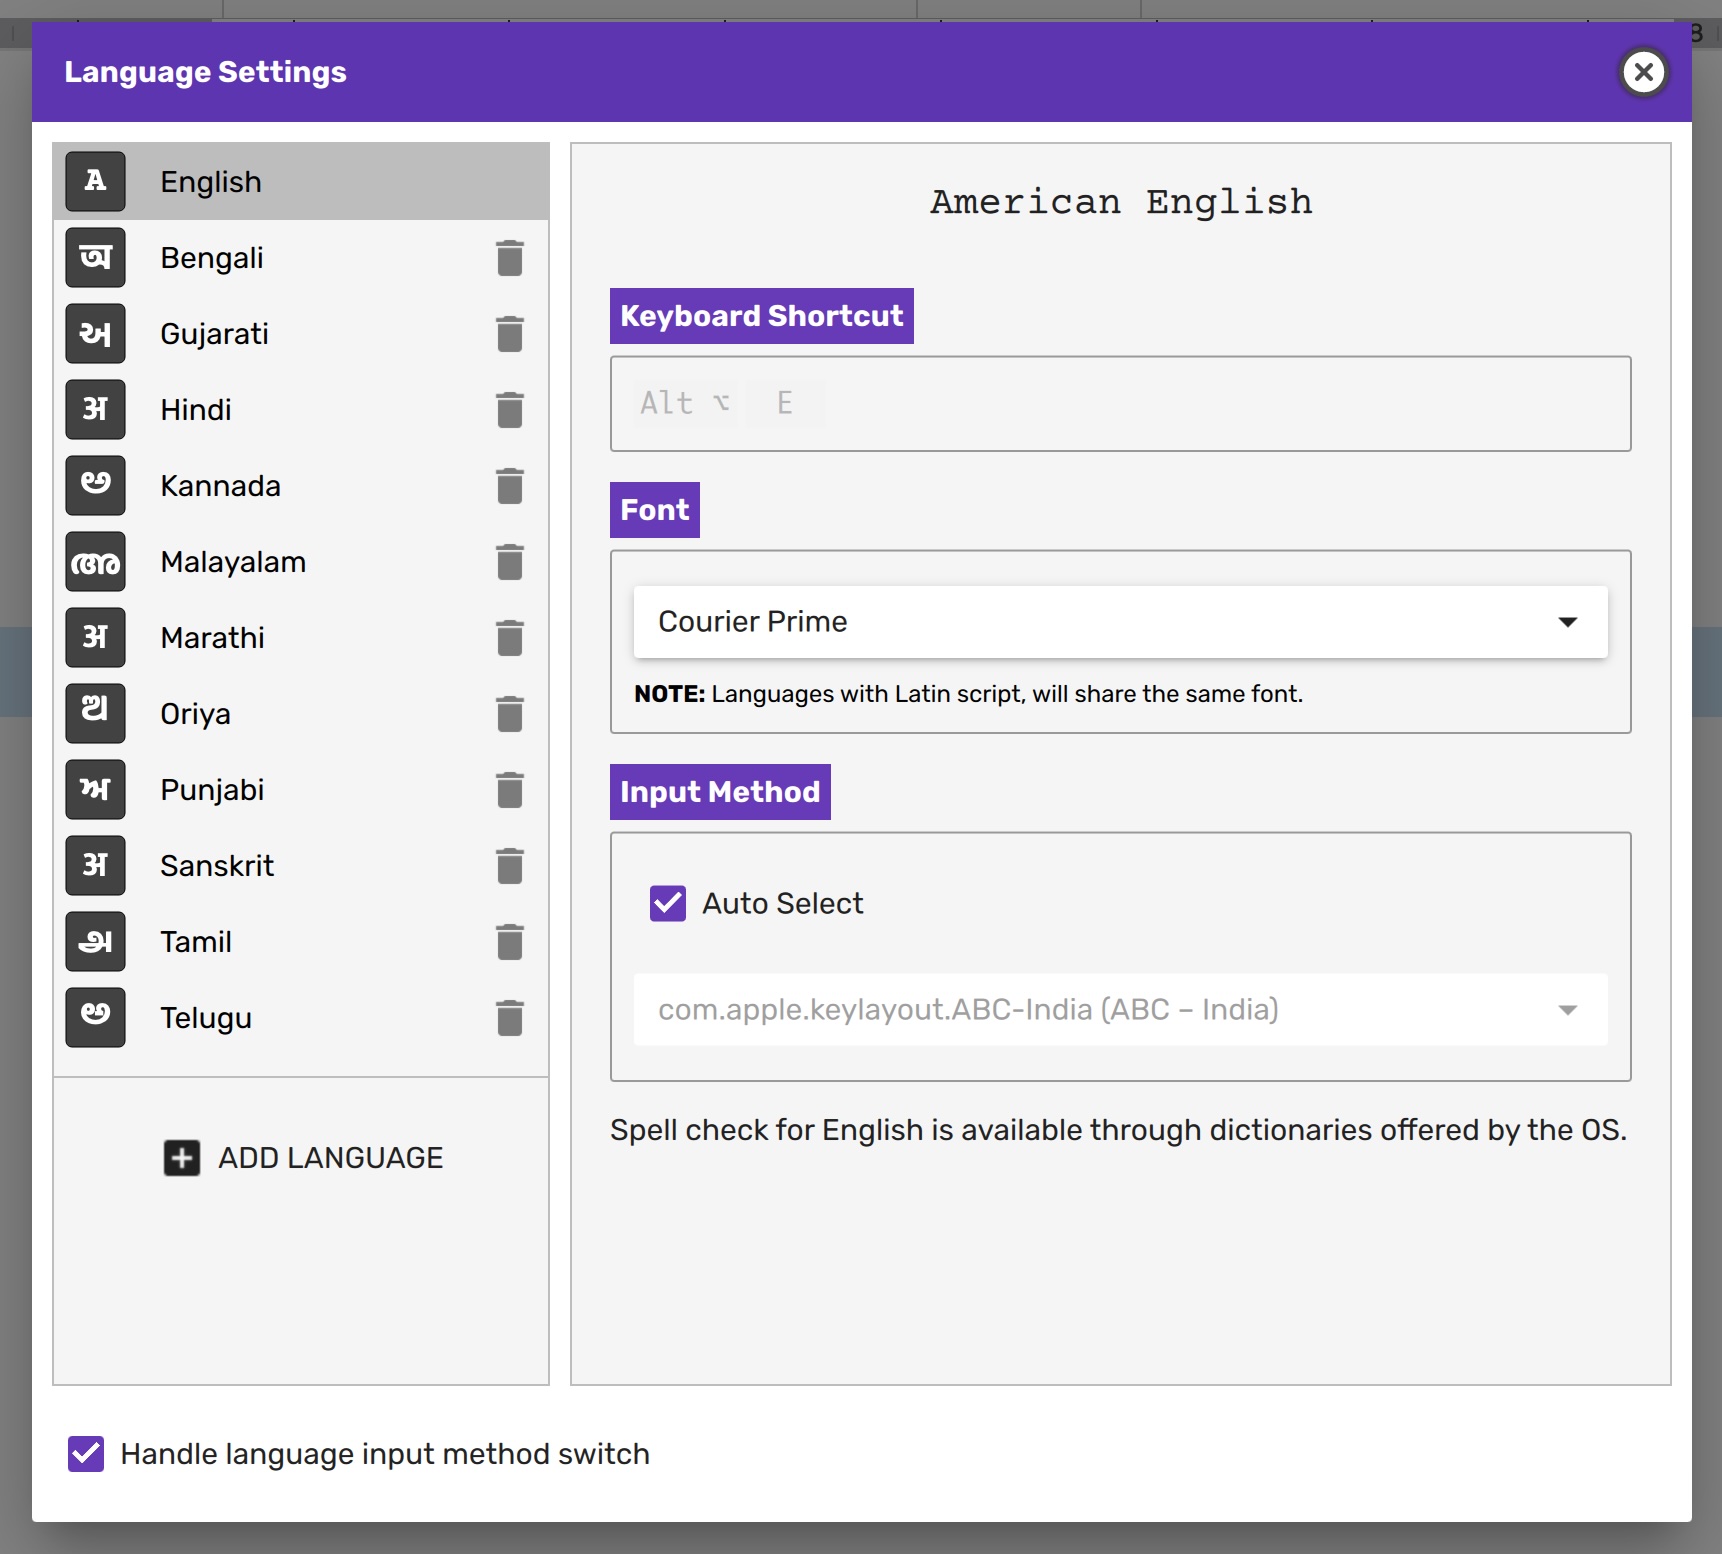Click the Alt E keyboard shortcut field
This screenshot has width=1722, height=1554.
tap(1120, 404)
